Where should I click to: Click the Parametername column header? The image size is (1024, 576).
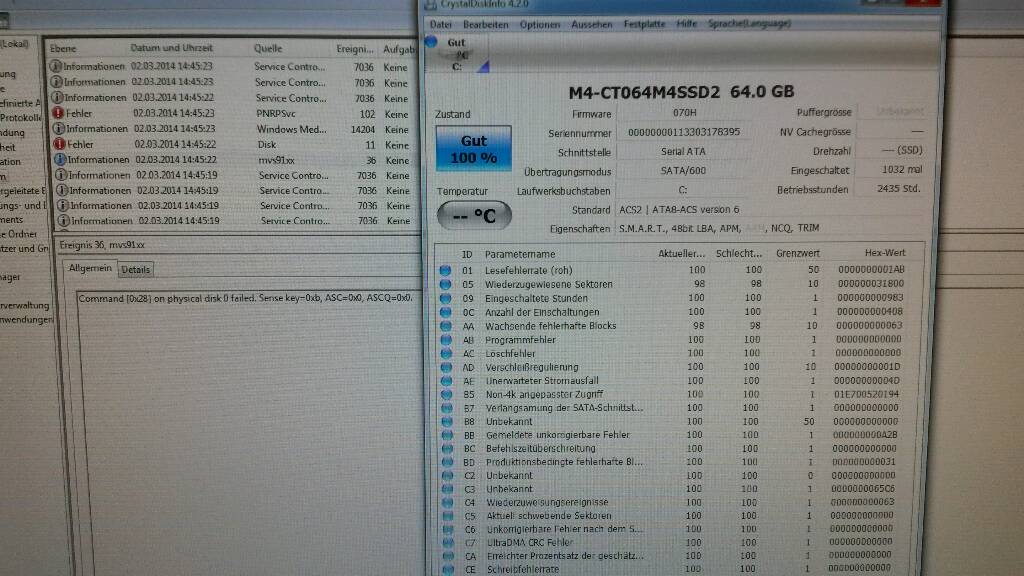click(x=520, y=254)
